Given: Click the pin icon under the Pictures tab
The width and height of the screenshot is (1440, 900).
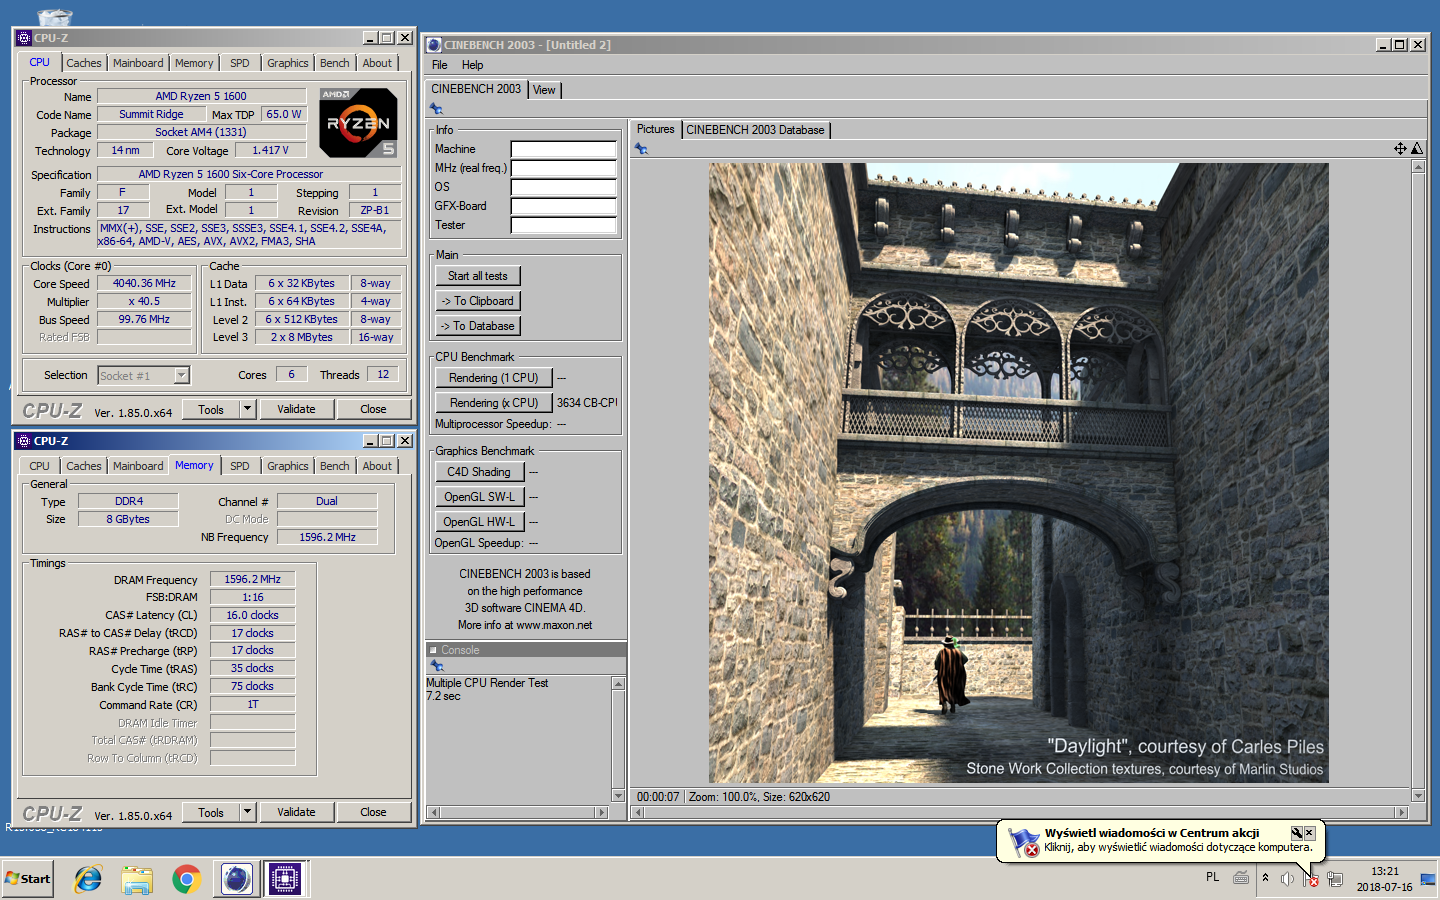Looking at the screenshot, I should [x=641, y=149].
